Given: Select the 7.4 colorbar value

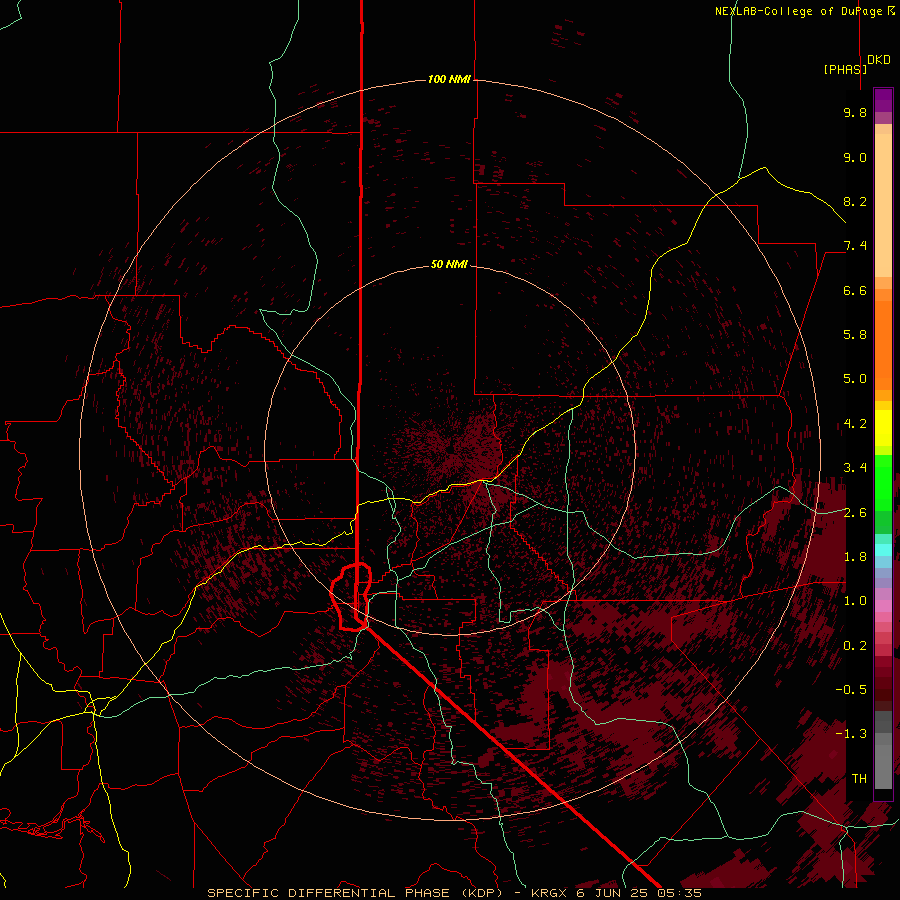Looking at the screenshot, I should [x=855, y=246].
